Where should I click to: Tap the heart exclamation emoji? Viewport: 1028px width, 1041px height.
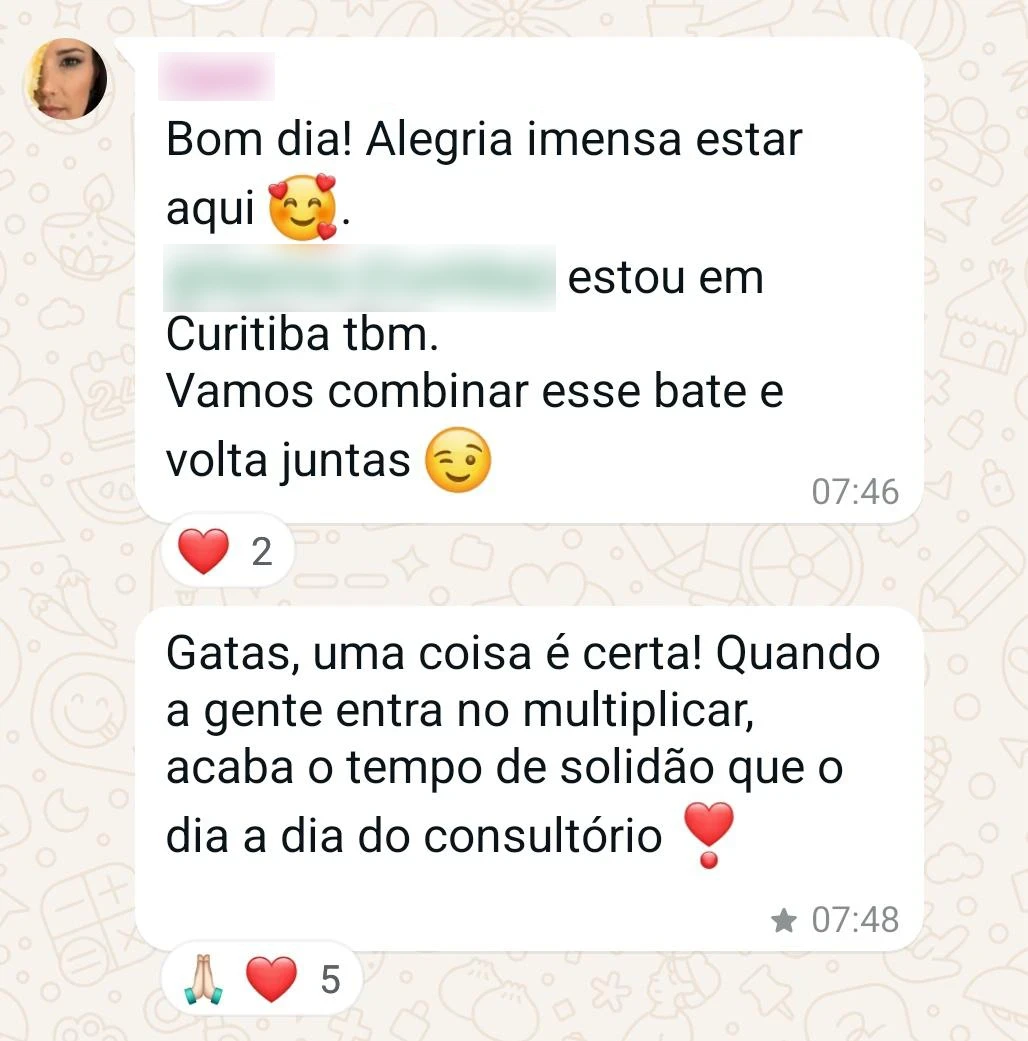(x=709, y=834)
